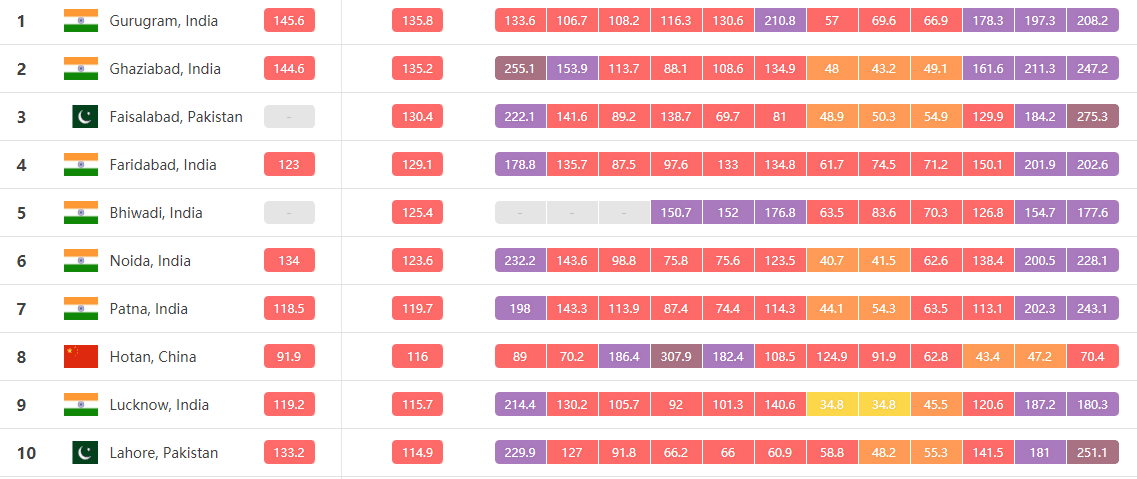Click the purple 232.2 cell for Noida
The width and height of the screenshot is (1137, 479).
[520, 261]
